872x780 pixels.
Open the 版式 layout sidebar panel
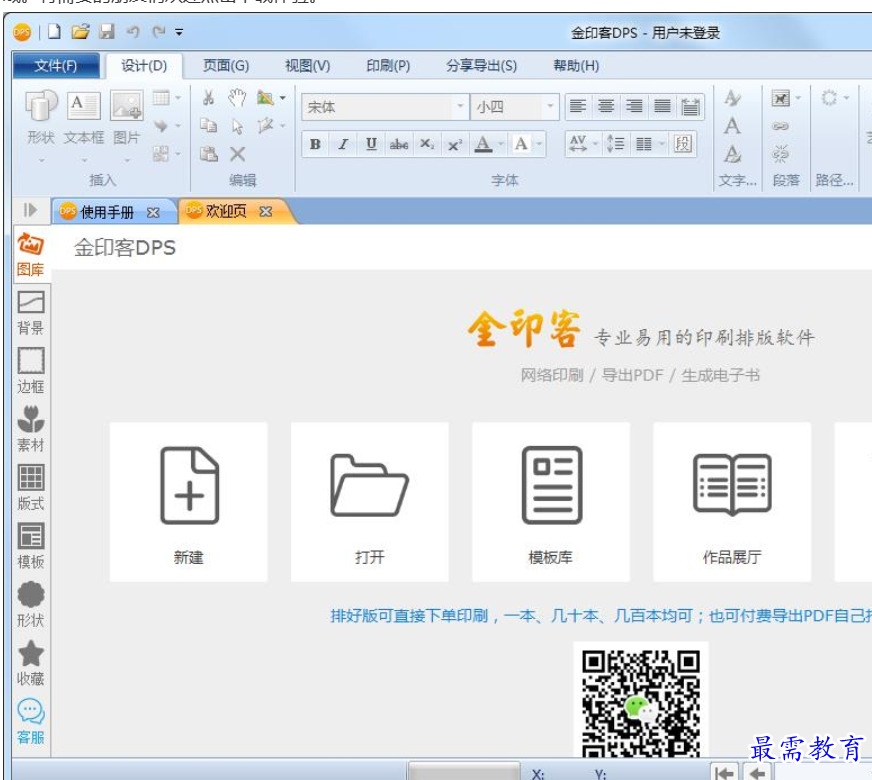pyautogui.click(x=31, y=488)
